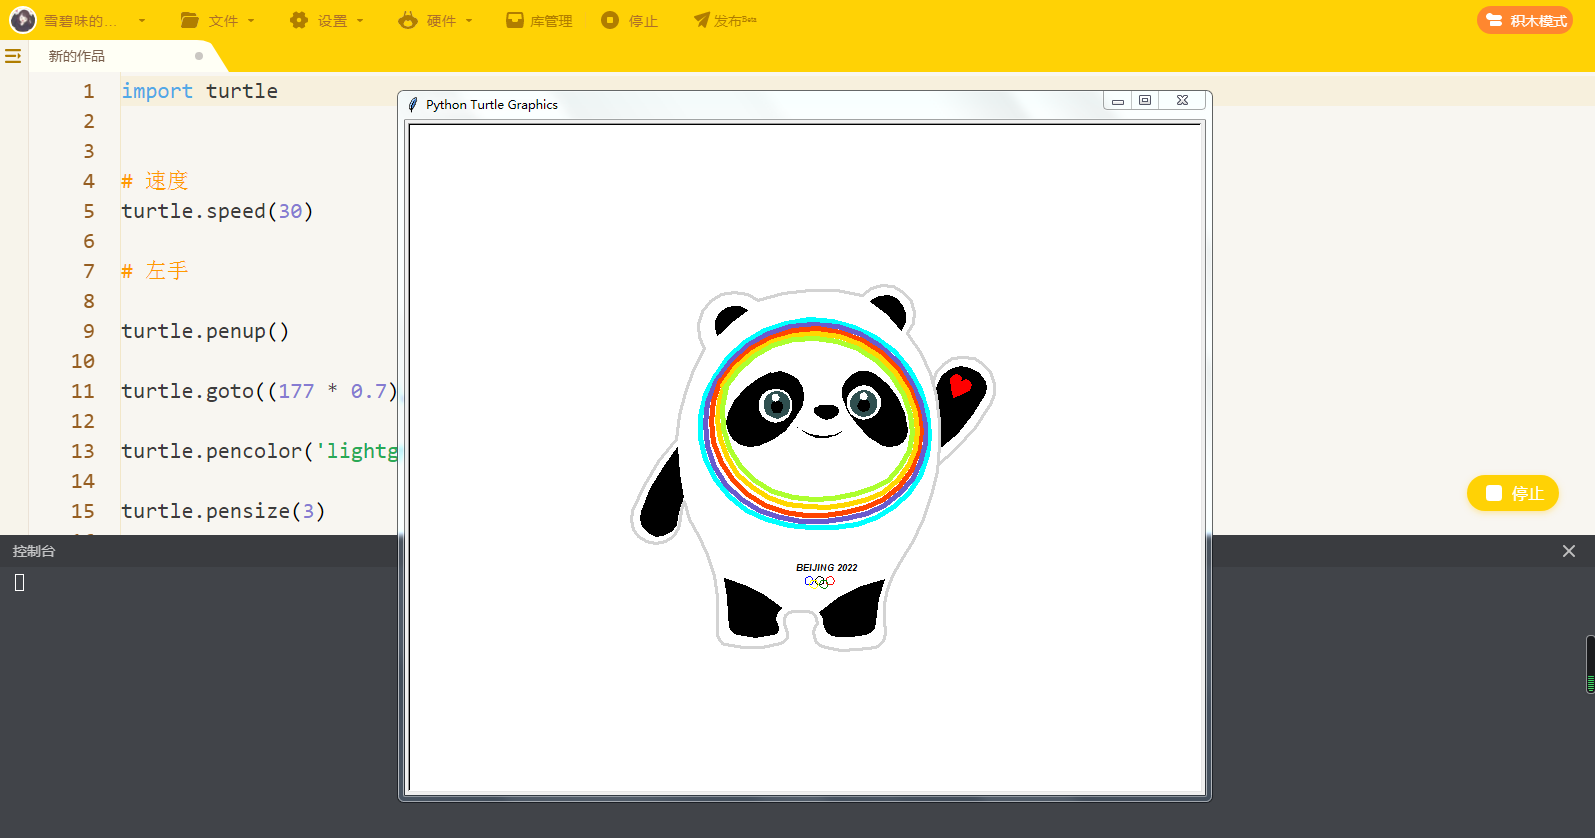Screen dimensions: 1595x838
Task: Click line number 12 in the gutter
Action: pos(83,421)
